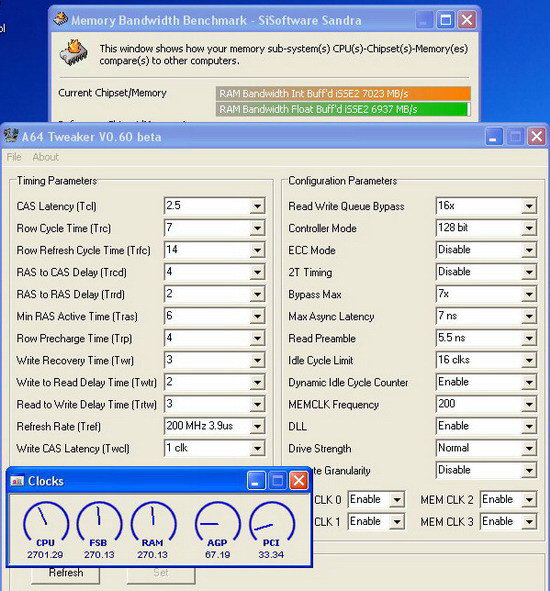Open the RAS to CAS Delay (Trcd) dropdown
Image resolution: width=550 pixels, height=591 pixels.
pyautogui.click(x=257, y=272)
